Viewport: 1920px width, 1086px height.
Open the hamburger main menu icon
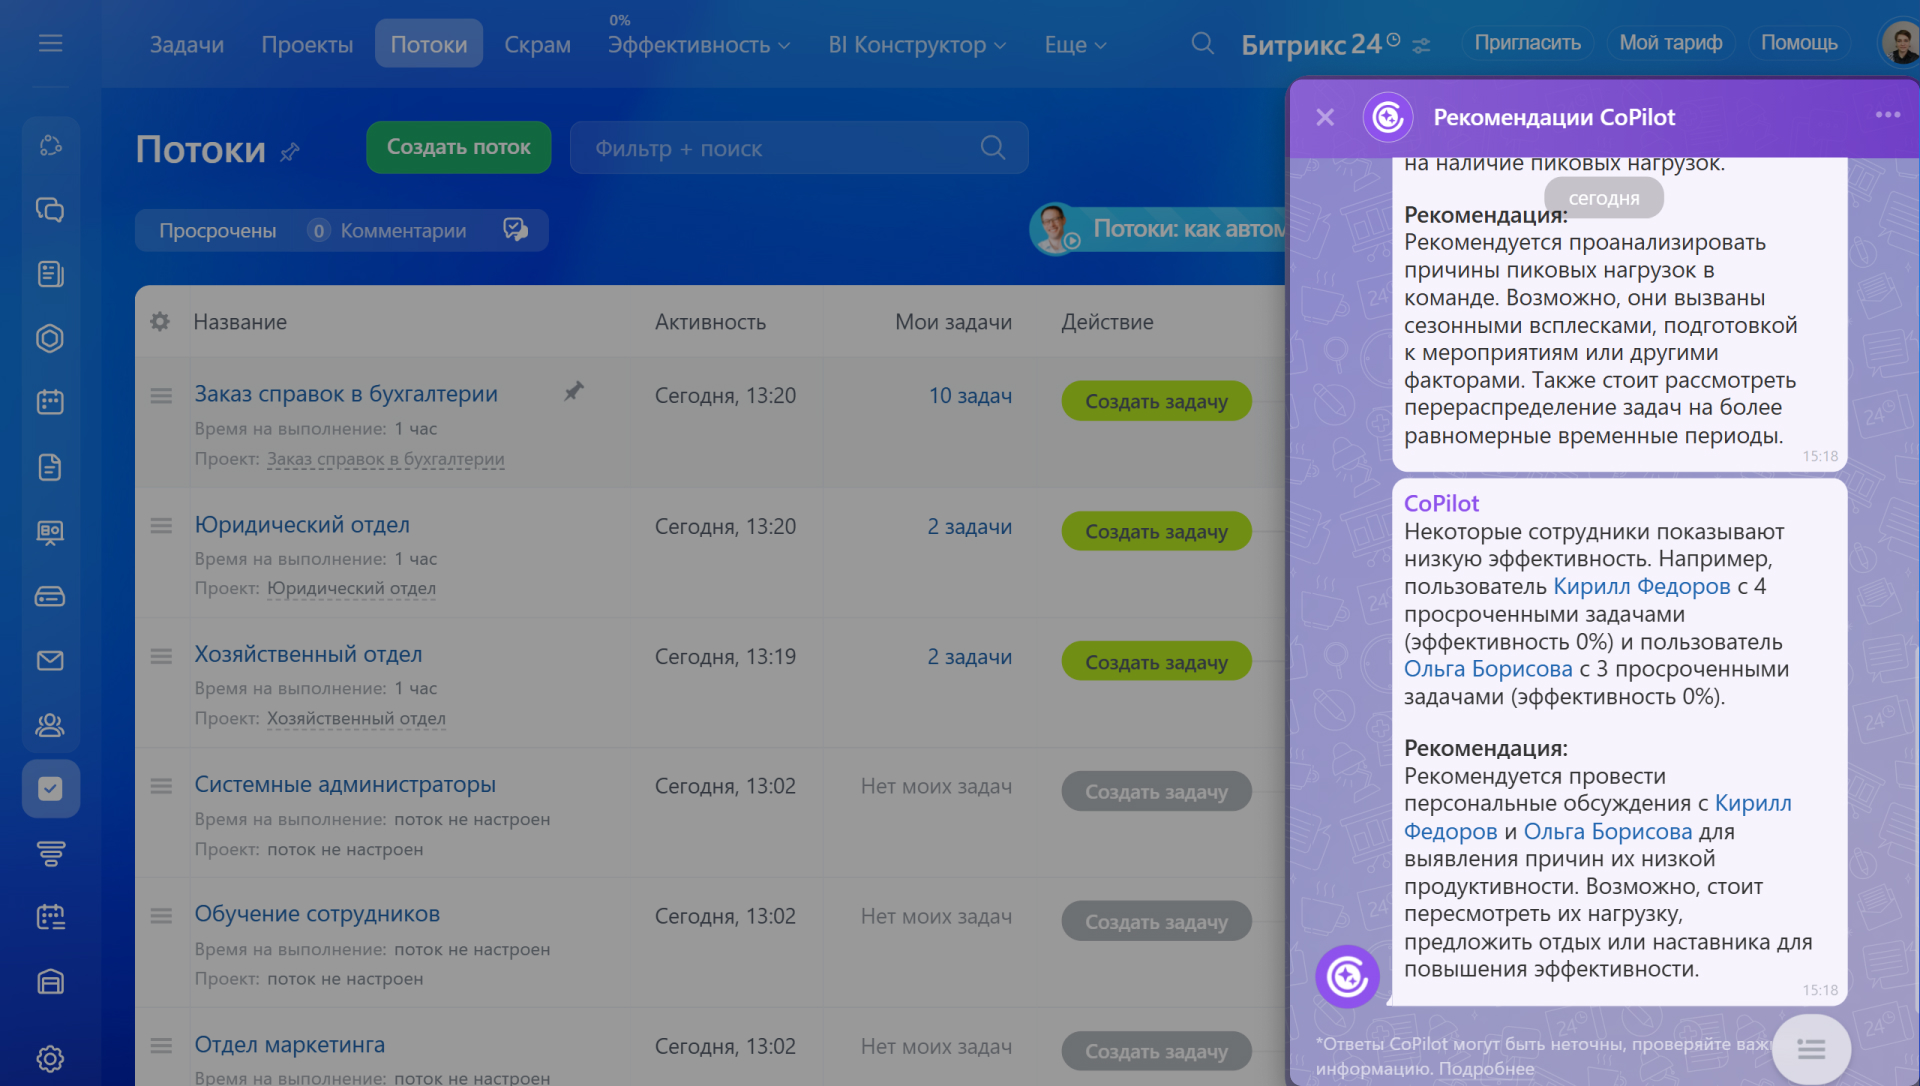(x=50, y=43)
